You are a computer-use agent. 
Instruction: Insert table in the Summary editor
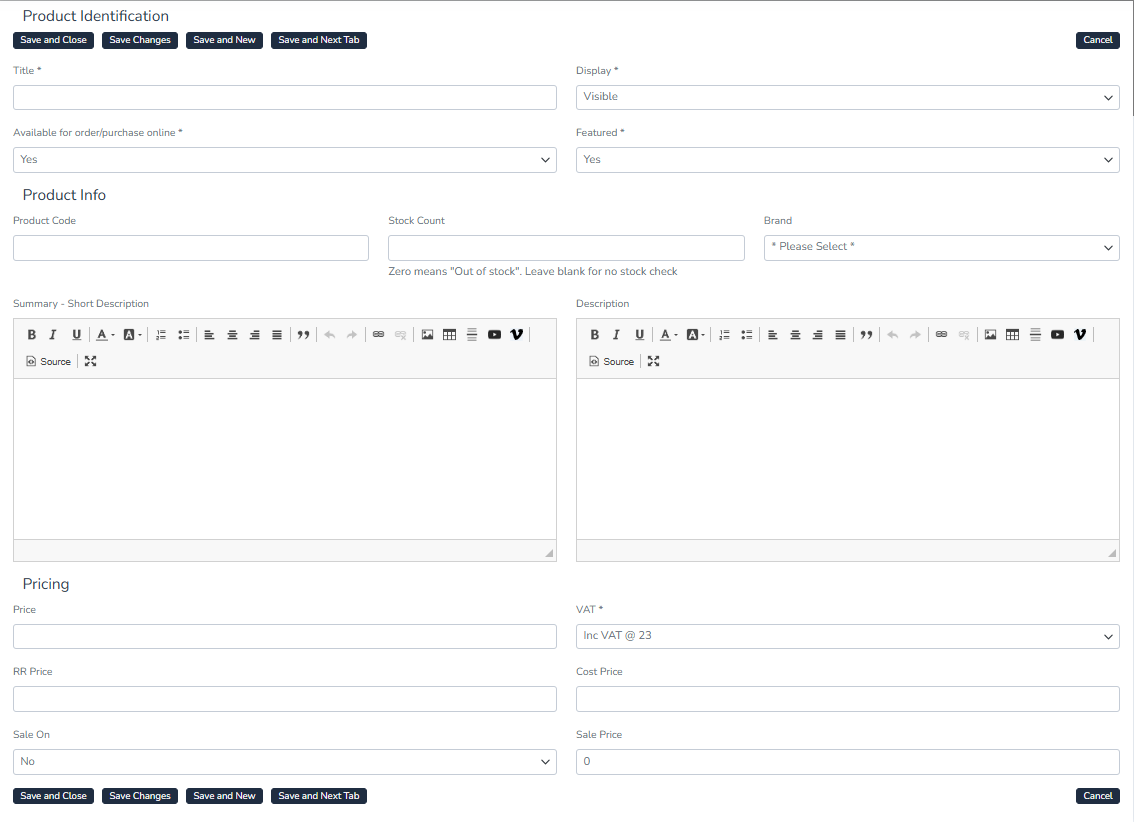click(449, 335)
